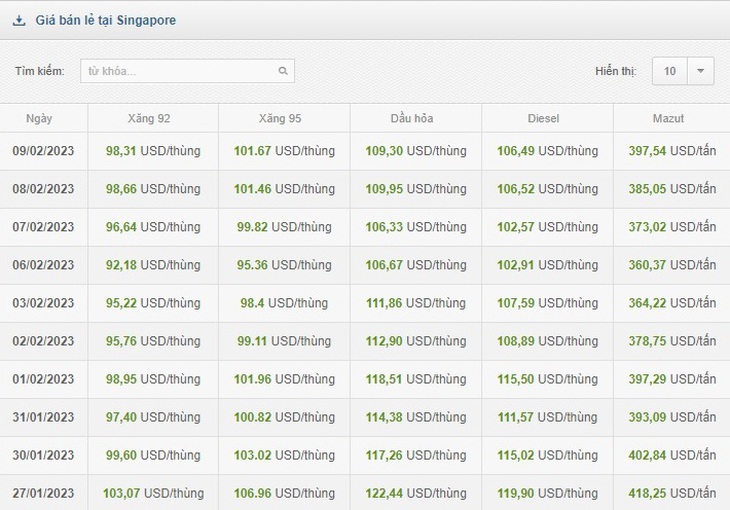Sort by the Xăng 92 column header
The height and width of the screenshot is (510, 730).
pyautogui.click(x=149, y=118)
